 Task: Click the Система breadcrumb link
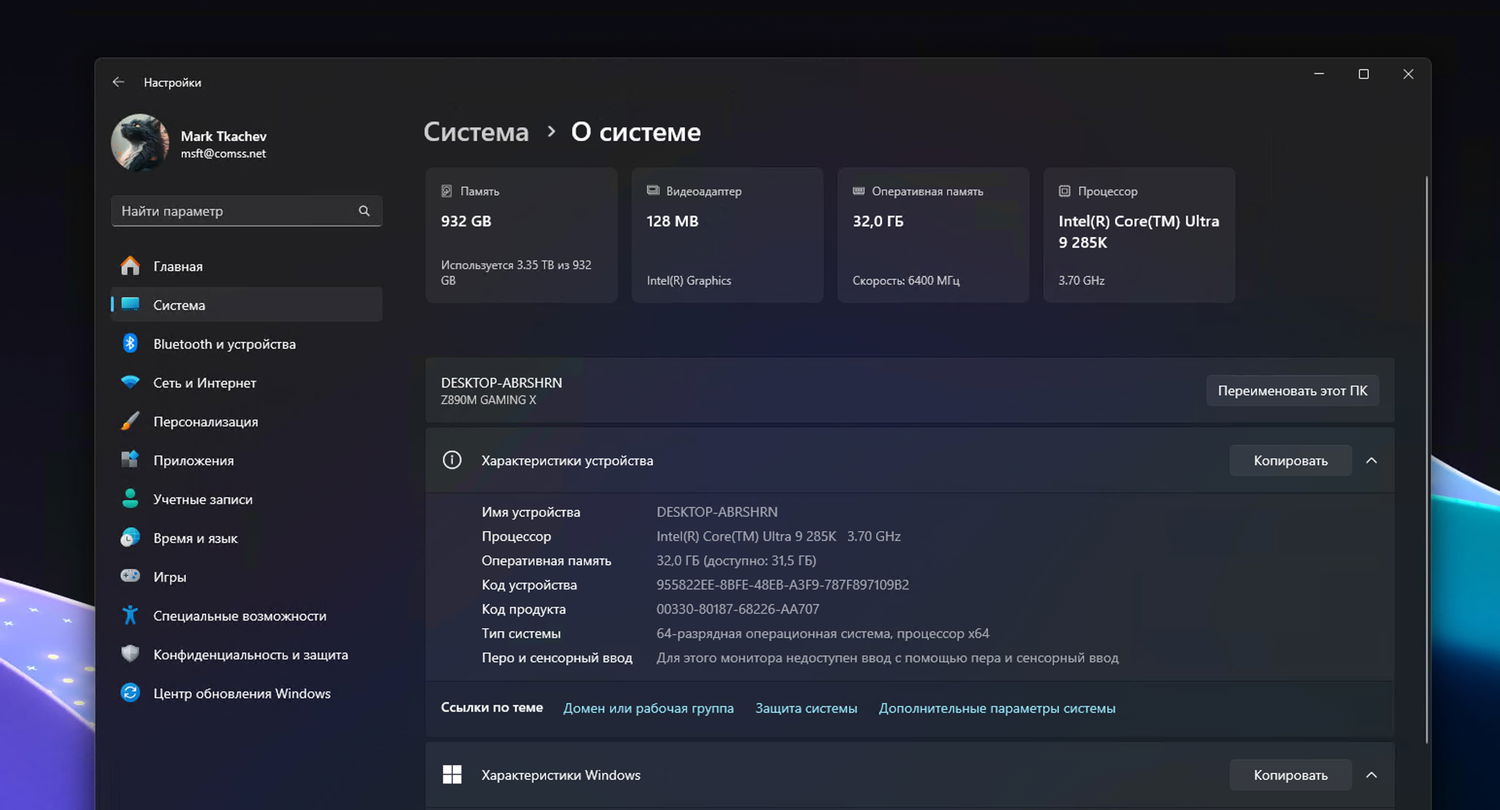(x=476, y=132)
